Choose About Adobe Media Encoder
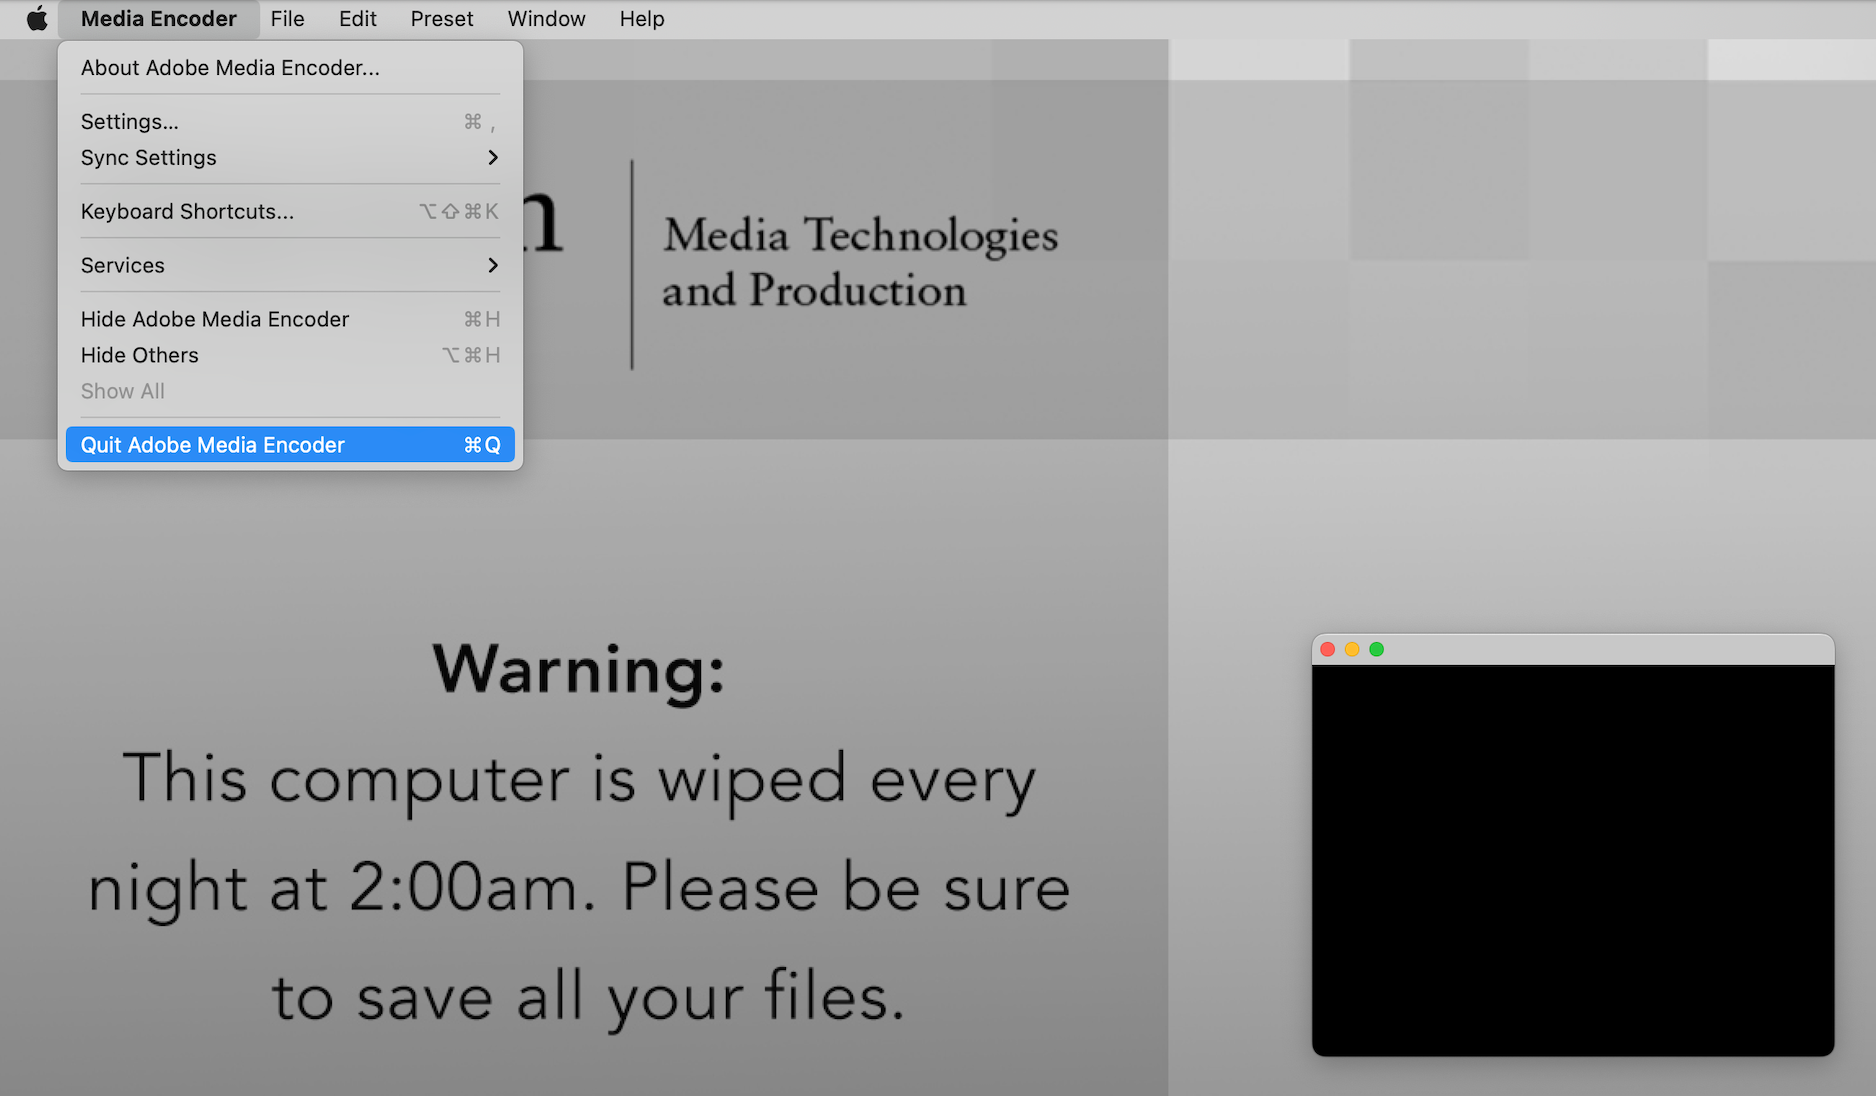The image size is (1876, 1096). coord(290,68)
